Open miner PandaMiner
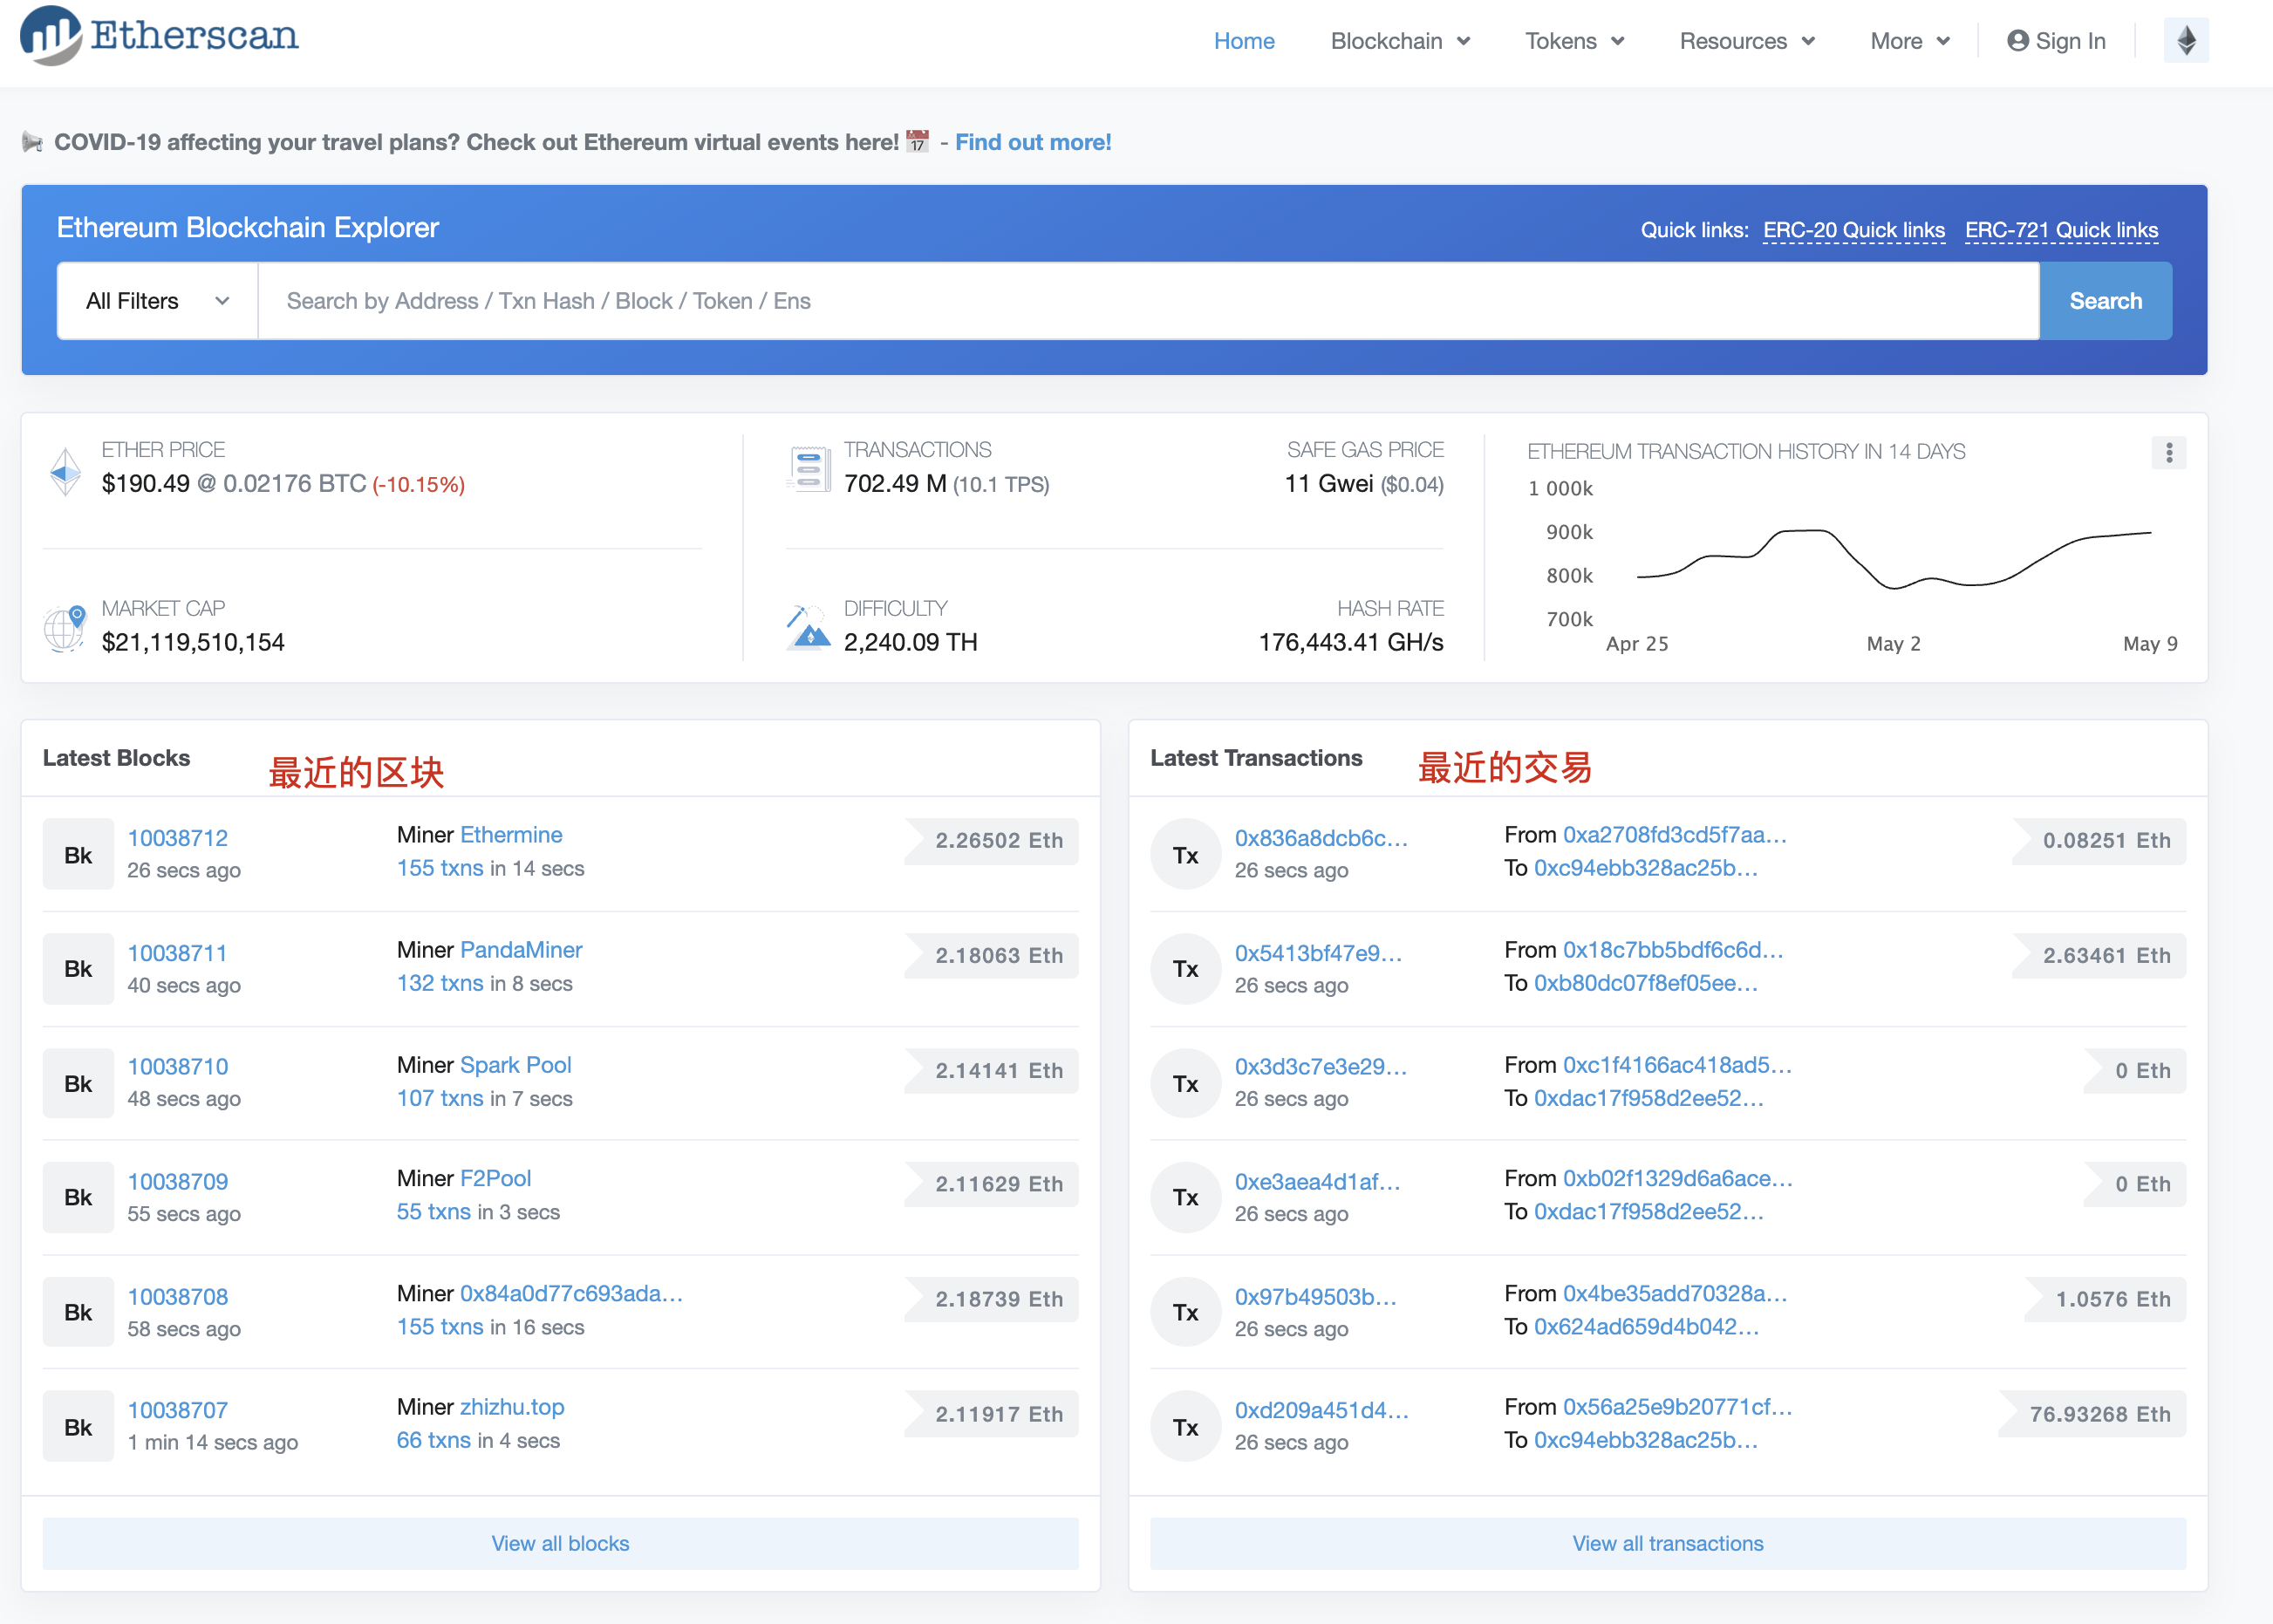The width and height of the screenshot is (2273, 1624). coord(521,950)
